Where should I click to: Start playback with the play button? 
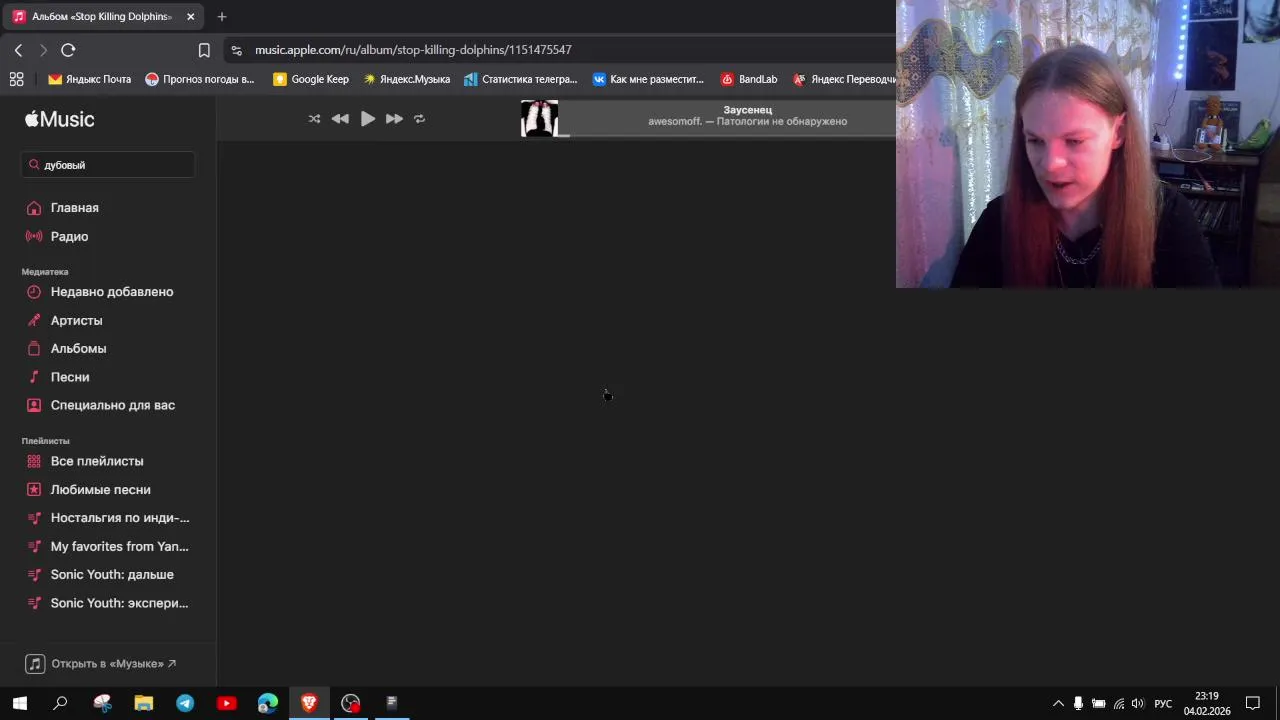(368, 119)
